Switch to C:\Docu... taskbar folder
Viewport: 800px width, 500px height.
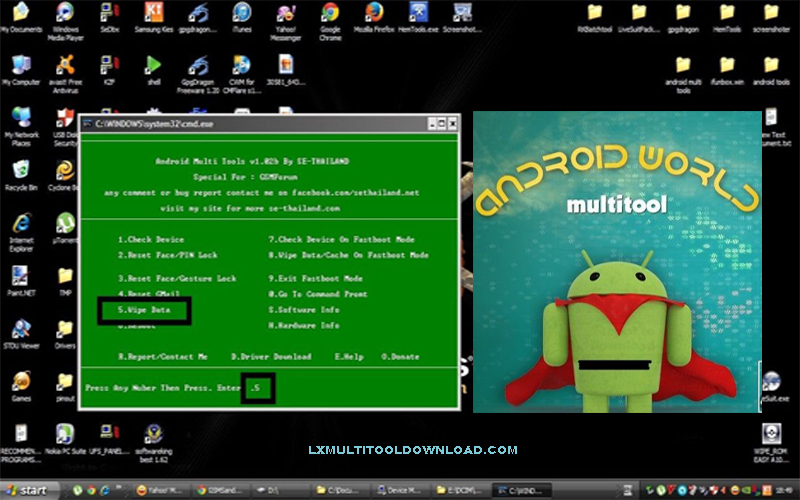tap(338, 490)
